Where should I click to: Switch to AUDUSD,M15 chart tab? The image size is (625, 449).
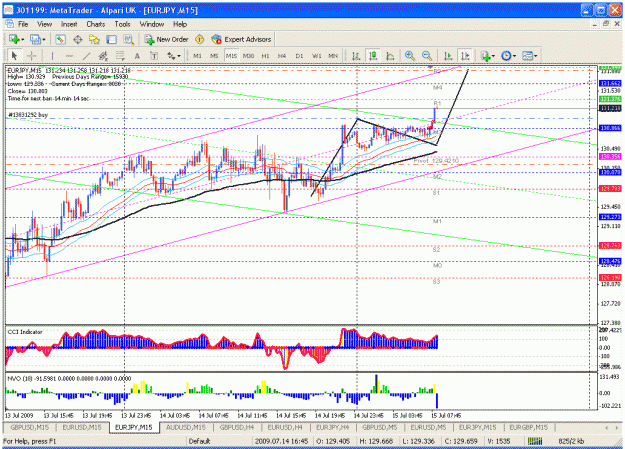[x=185, y=427]
